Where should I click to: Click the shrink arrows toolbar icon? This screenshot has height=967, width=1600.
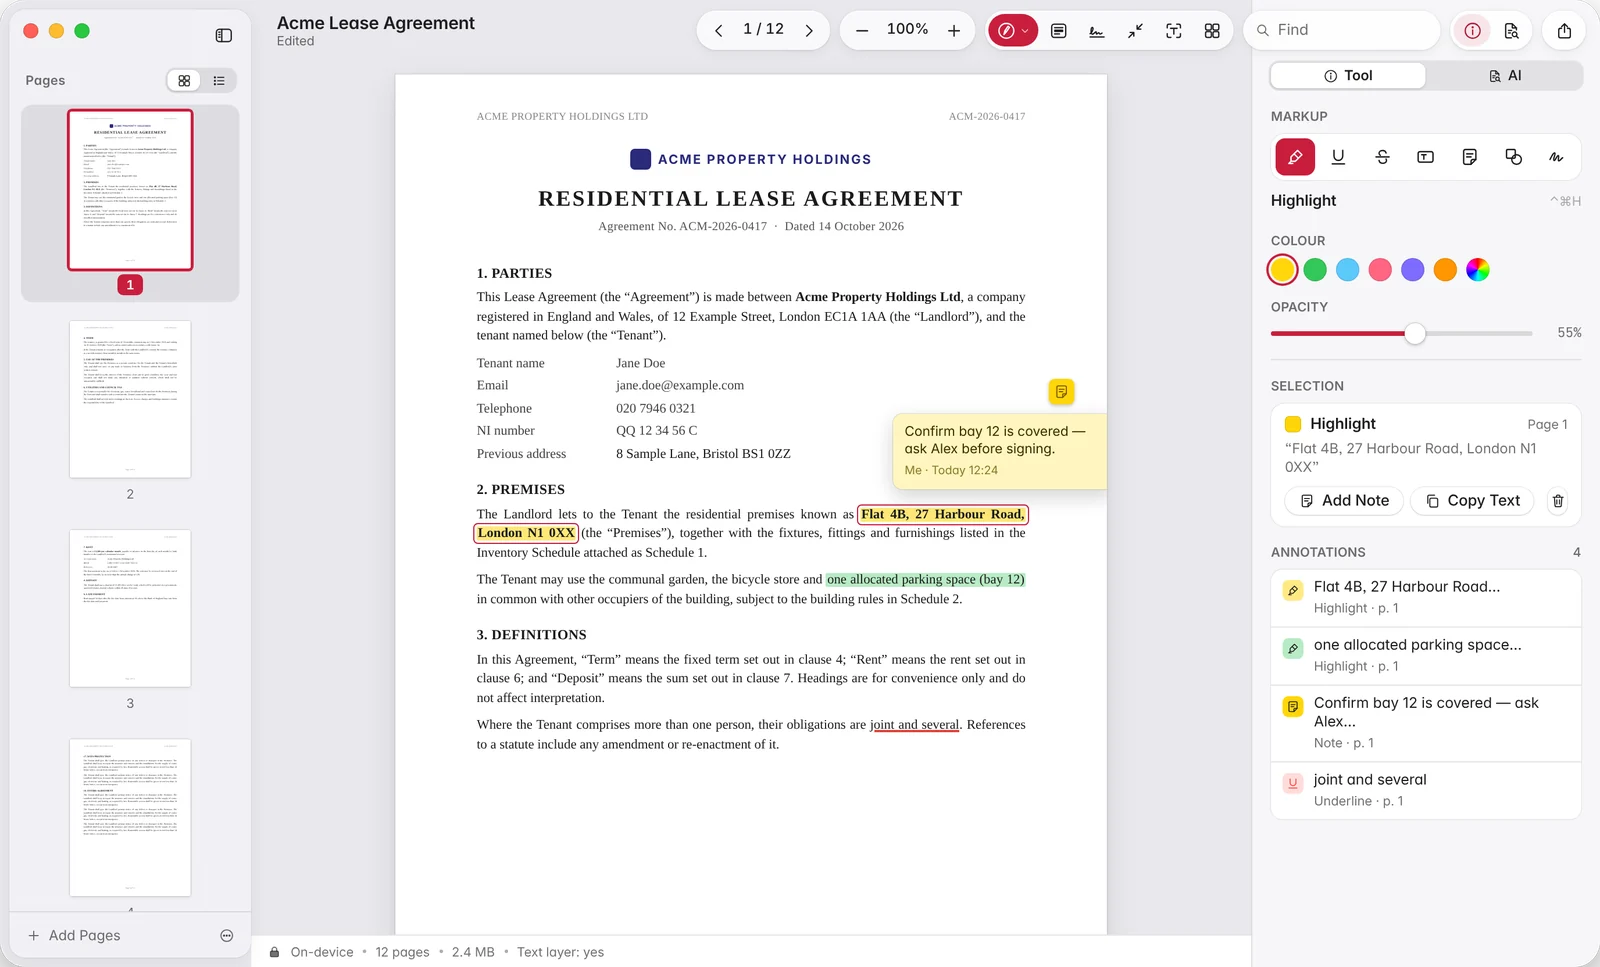click(x=1135, y=31)
